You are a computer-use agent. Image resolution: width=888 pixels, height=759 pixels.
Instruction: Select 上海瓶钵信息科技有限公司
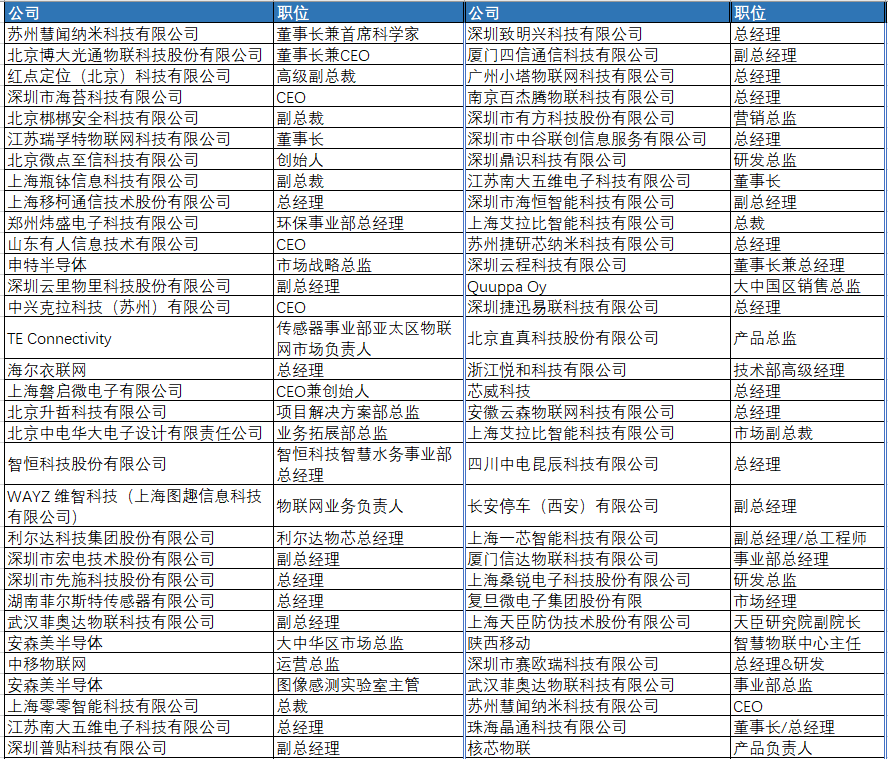click(138, 181)
